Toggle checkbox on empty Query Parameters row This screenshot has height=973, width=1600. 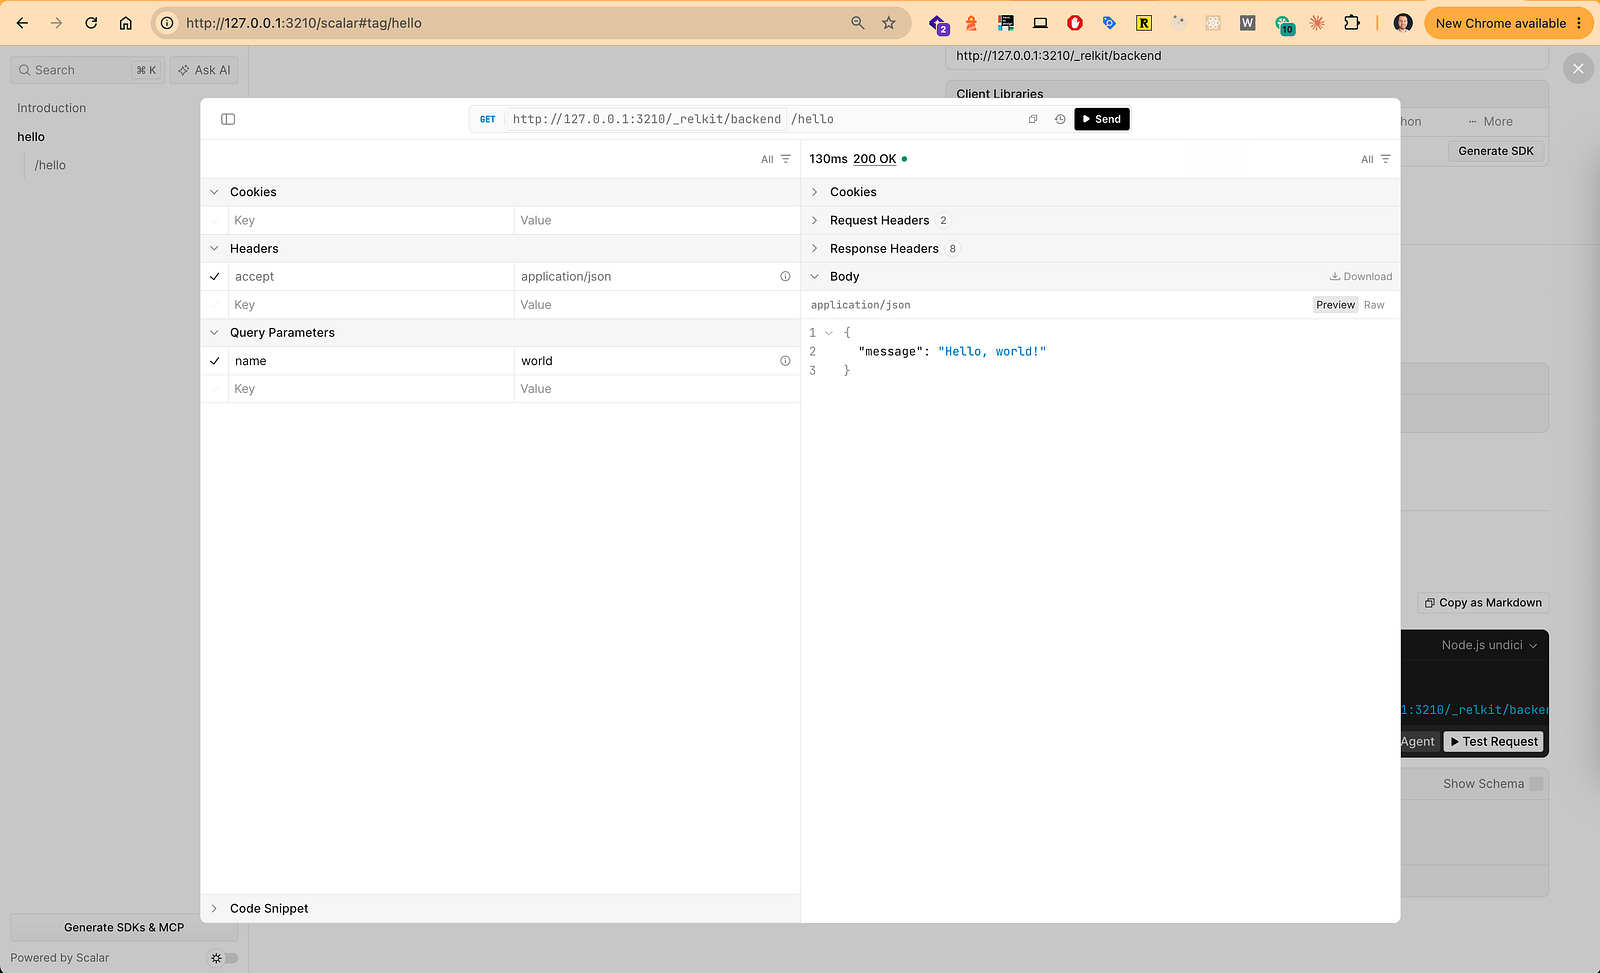[x=214, y=389]
